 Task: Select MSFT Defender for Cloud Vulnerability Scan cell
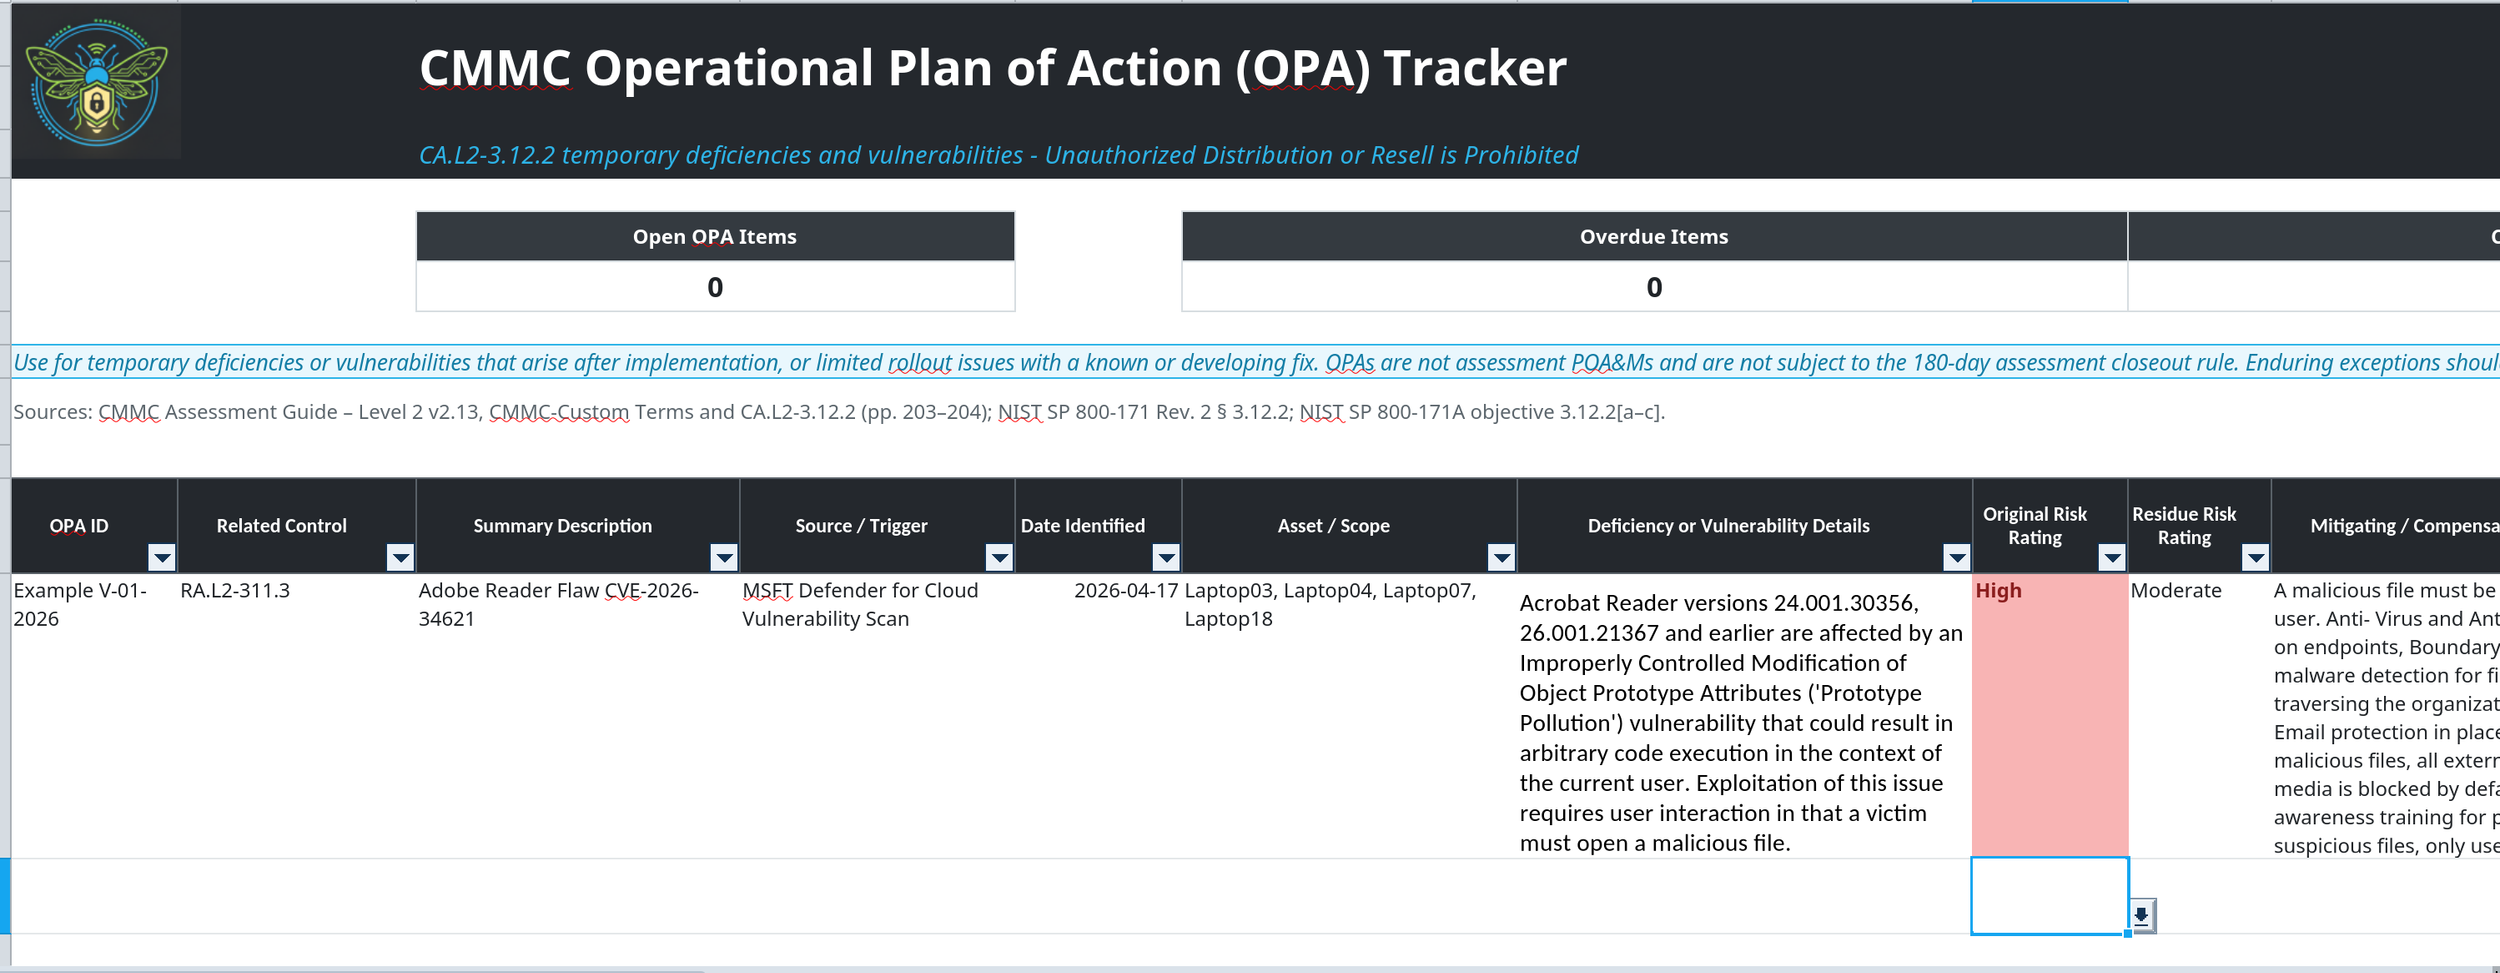point(877,715)
